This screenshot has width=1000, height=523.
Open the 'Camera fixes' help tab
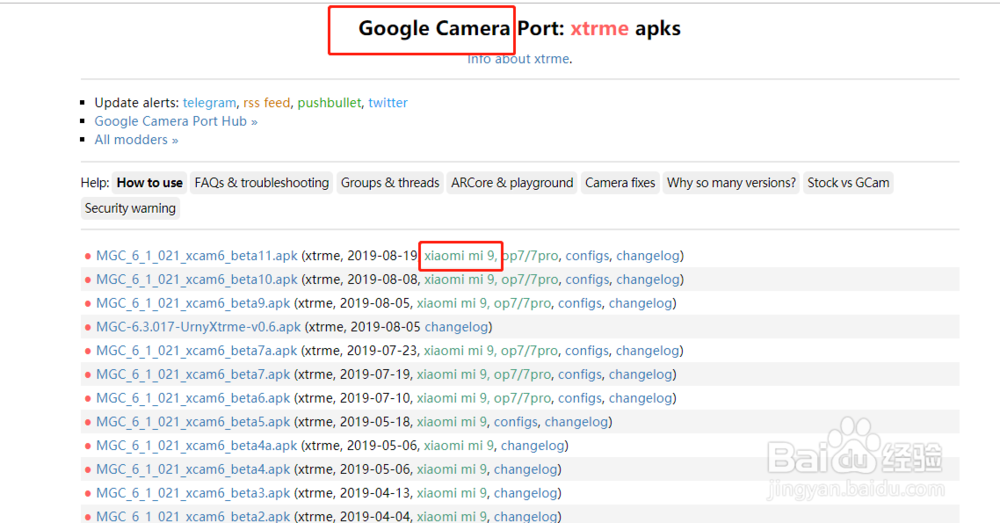pos(620,183)
